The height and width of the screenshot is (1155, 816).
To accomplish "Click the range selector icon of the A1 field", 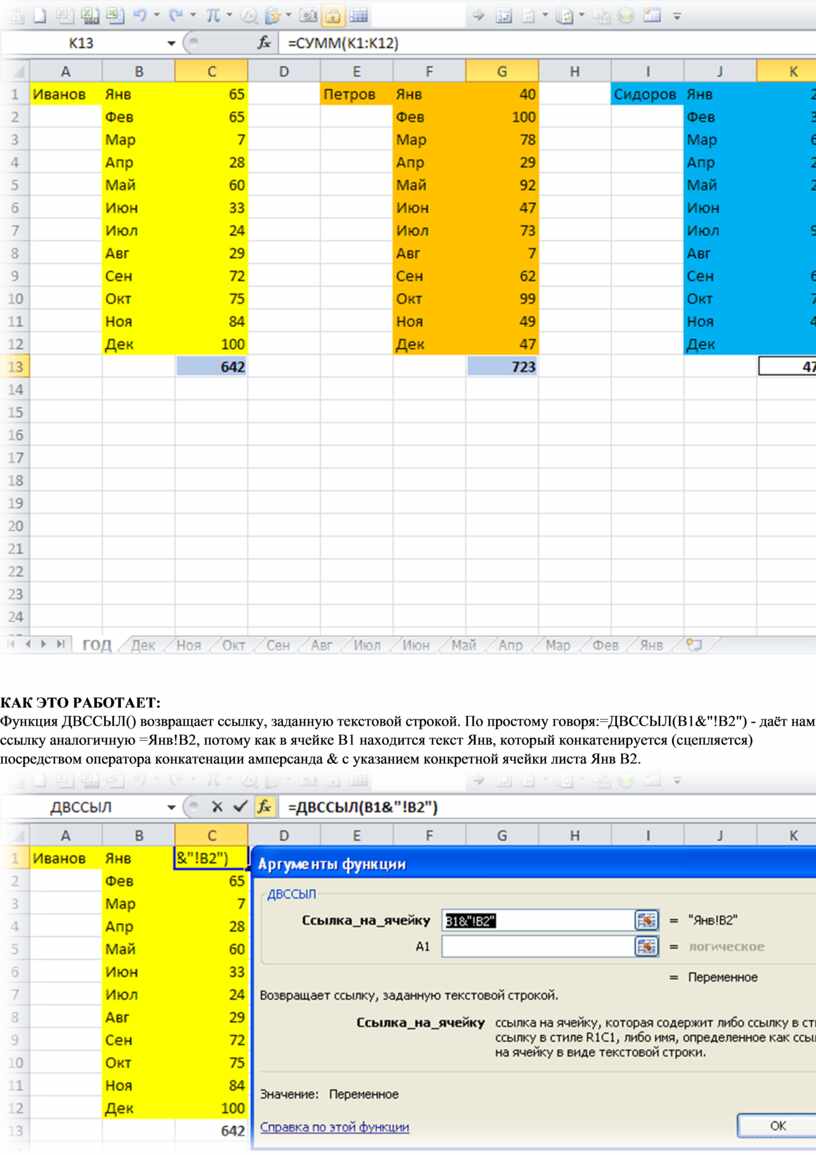I will [646, 947].
